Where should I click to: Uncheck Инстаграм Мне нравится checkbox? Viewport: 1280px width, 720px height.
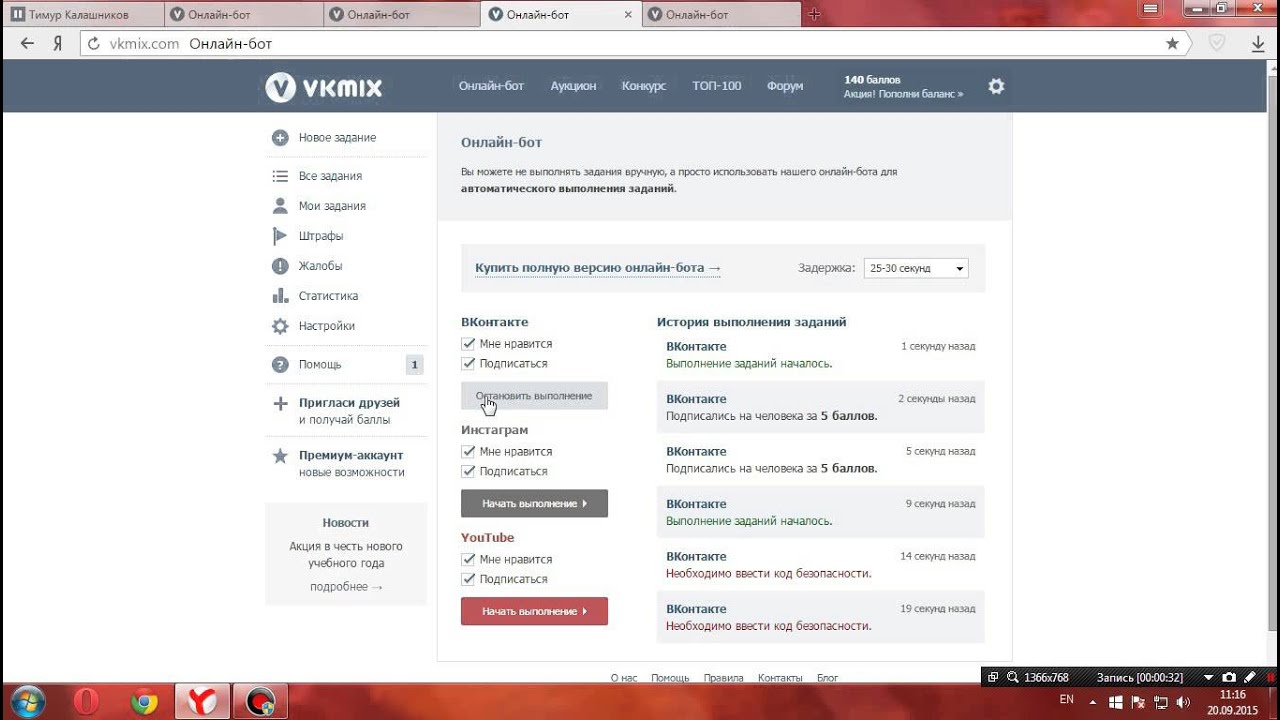pyautogui.click(x=468, y=452)
